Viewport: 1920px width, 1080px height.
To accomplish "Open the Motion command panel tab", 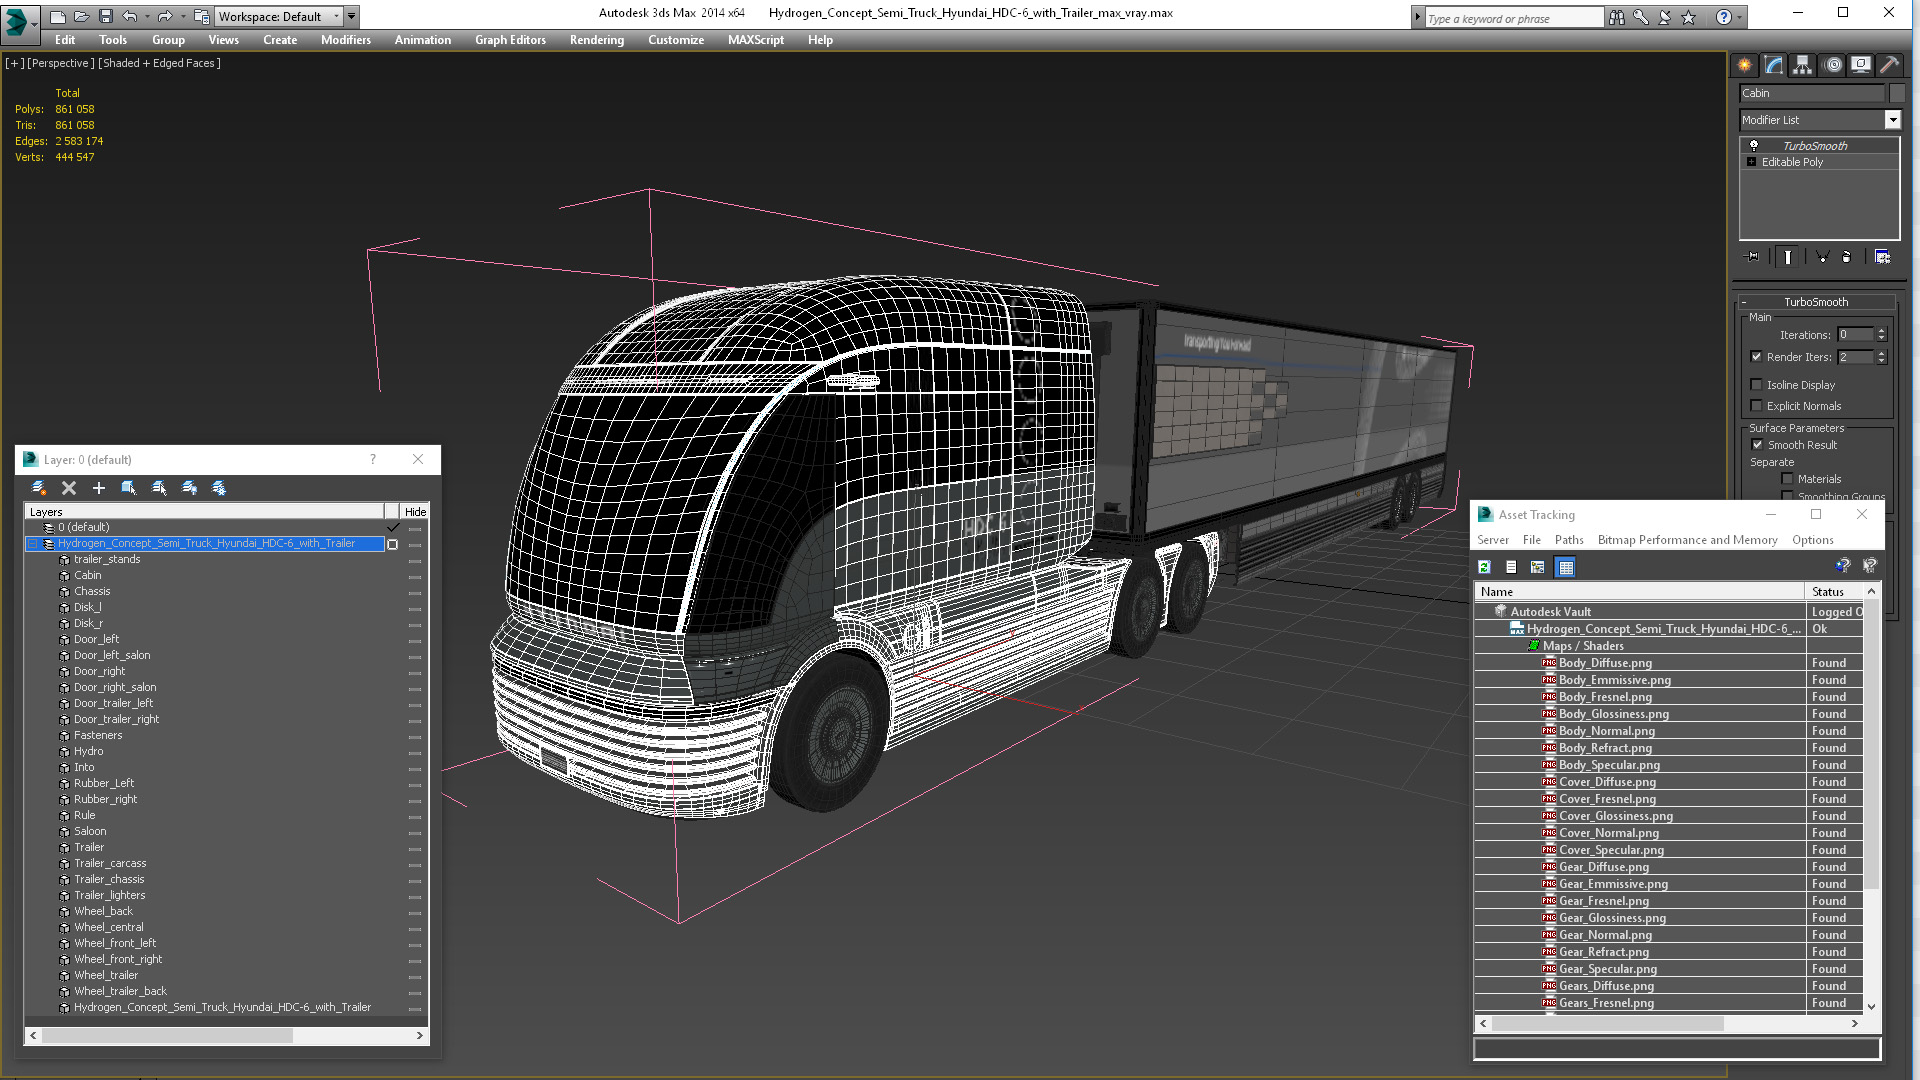I will point(1832,65).
